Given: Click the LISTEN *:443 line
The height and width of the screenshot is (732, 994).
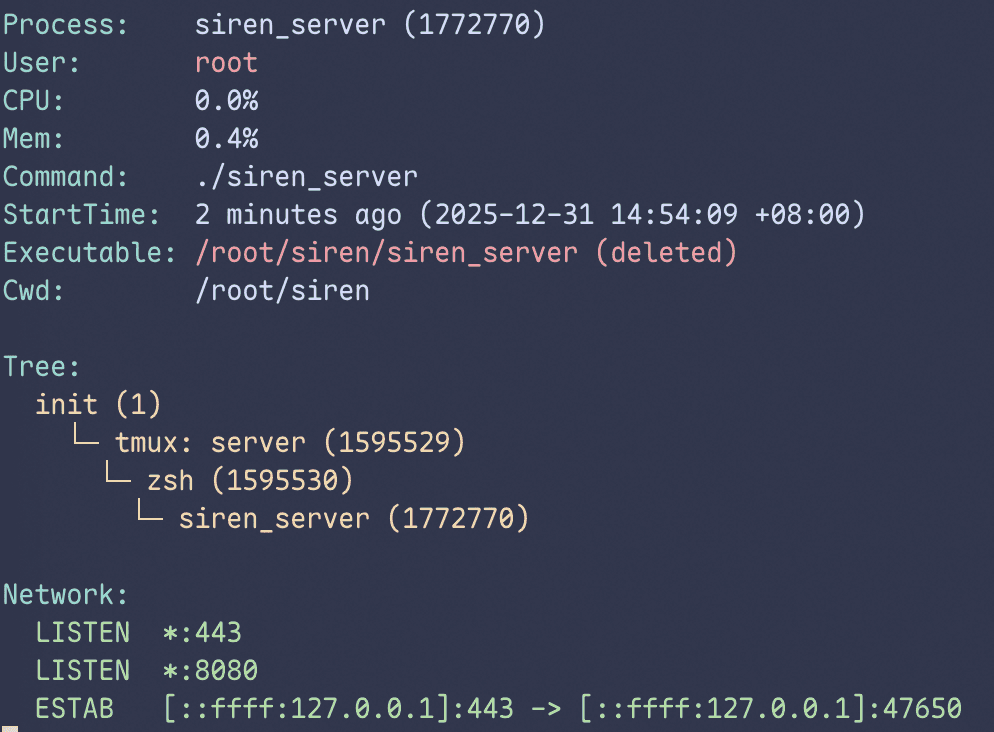Looking at the screenshot, I should click(138, 632).
